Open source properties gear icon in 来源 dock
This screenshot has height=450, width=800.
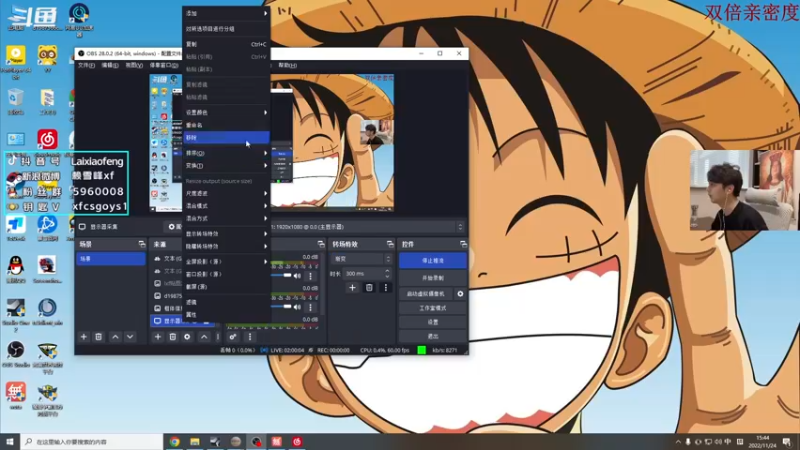point(187,337)
